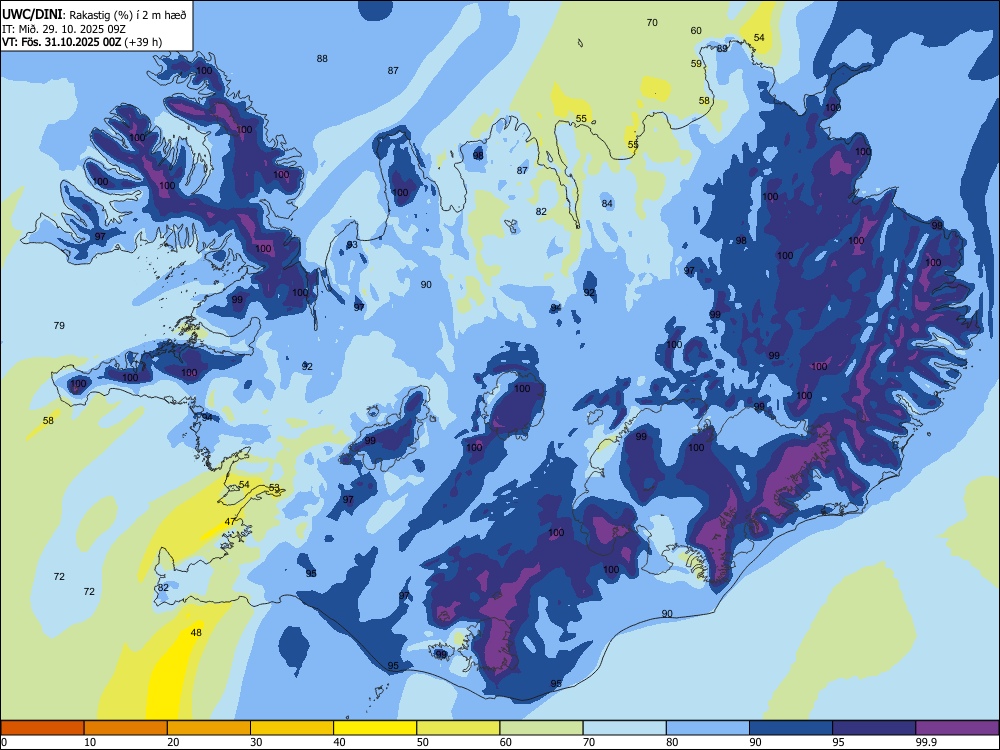Click the legend tick label '80'
Viewport: 1000px width, 750px height.
[672, 742]
